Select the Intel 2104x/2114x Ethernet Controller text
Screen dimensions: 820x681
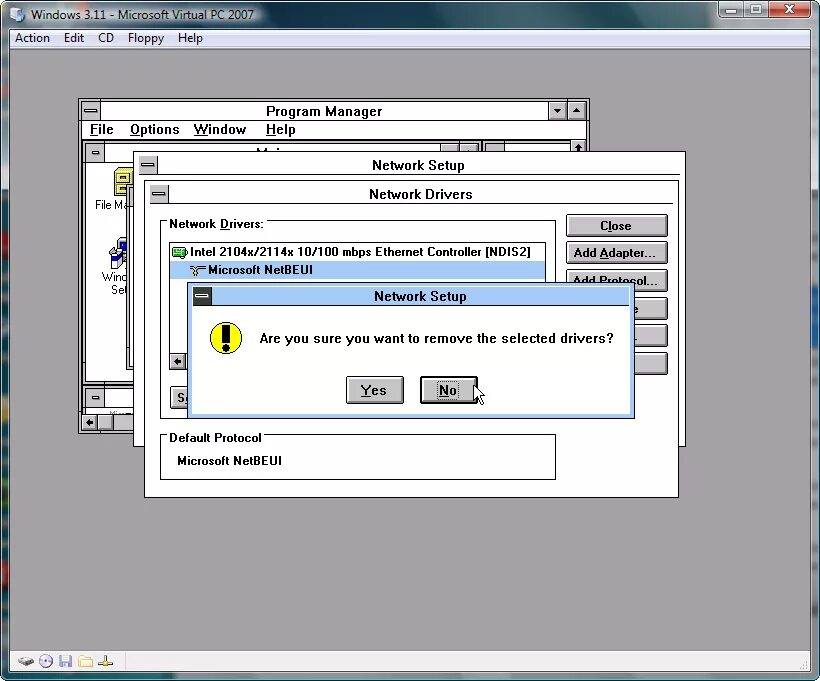point(360,252)
